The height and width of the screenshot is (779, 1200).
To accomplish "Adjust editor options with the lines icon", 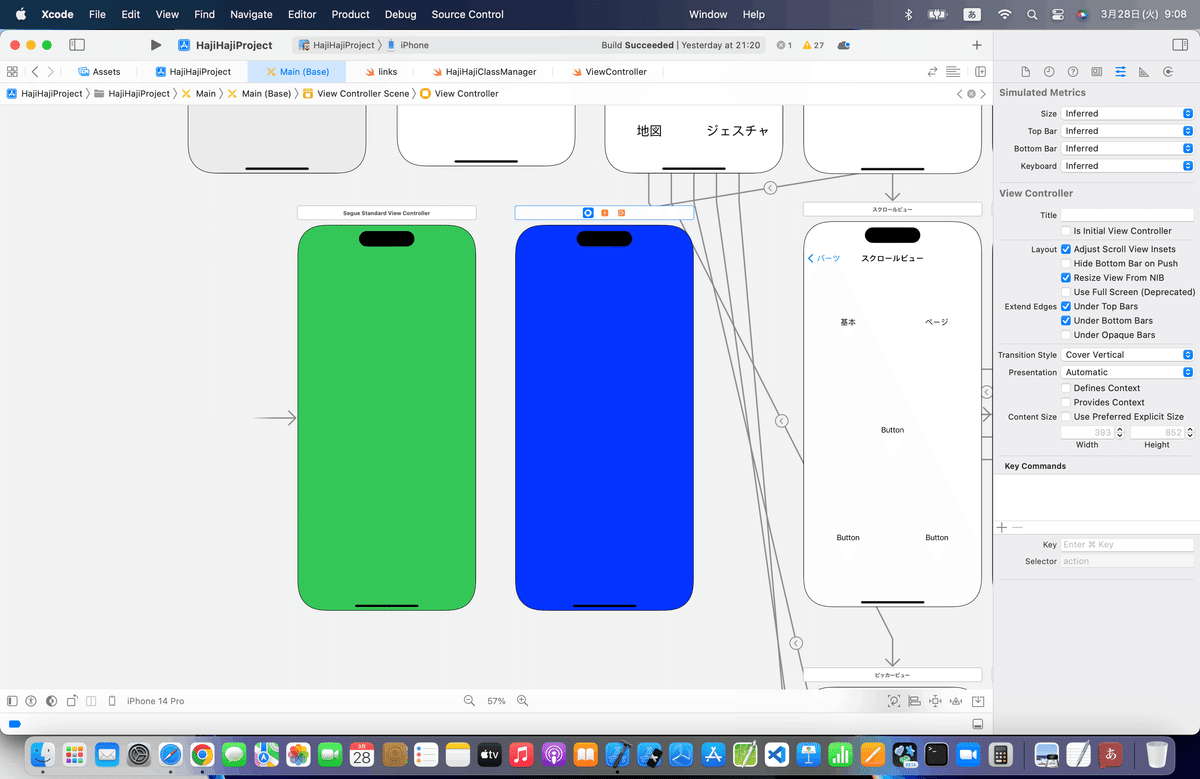I will (953, 72).
